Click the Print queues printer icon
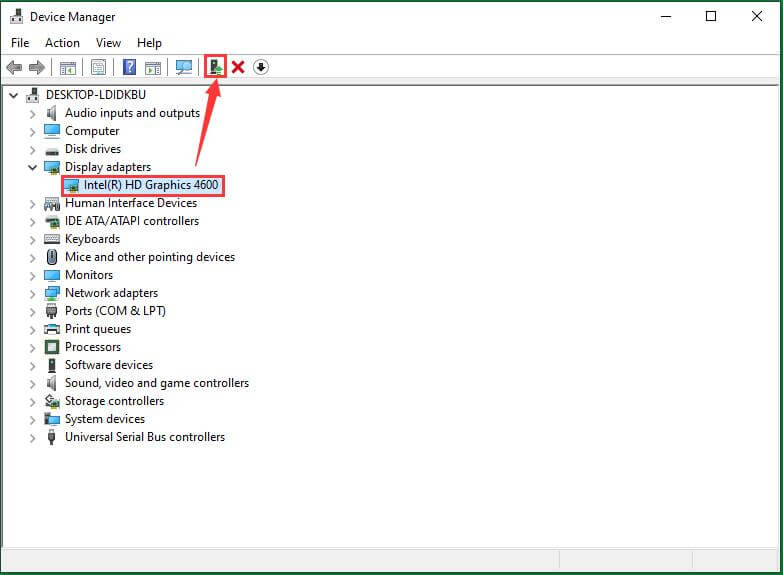783x575 pixels. pos(52,329)
